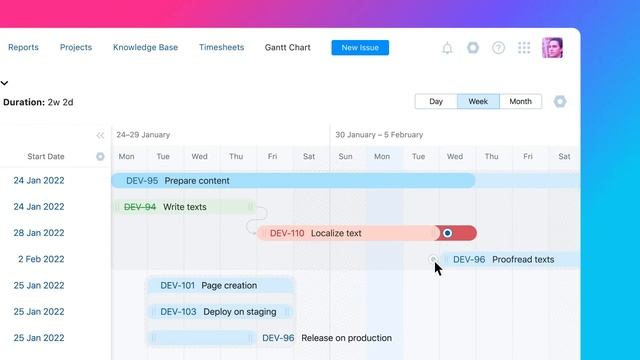Image resolution: width=640 pixels, height=360 pixels.
Task: Open the Reports tab
Action: [x=23, y=47]
